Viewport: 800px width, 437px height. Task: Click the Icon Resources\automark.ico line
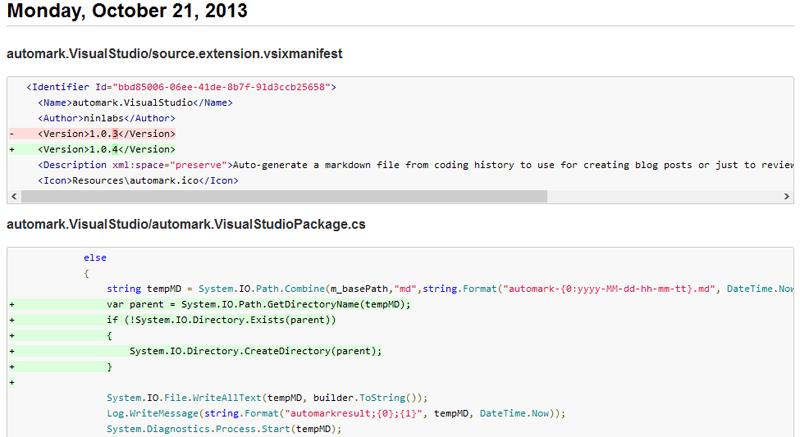pyautogui.click(x=138, y=181)
